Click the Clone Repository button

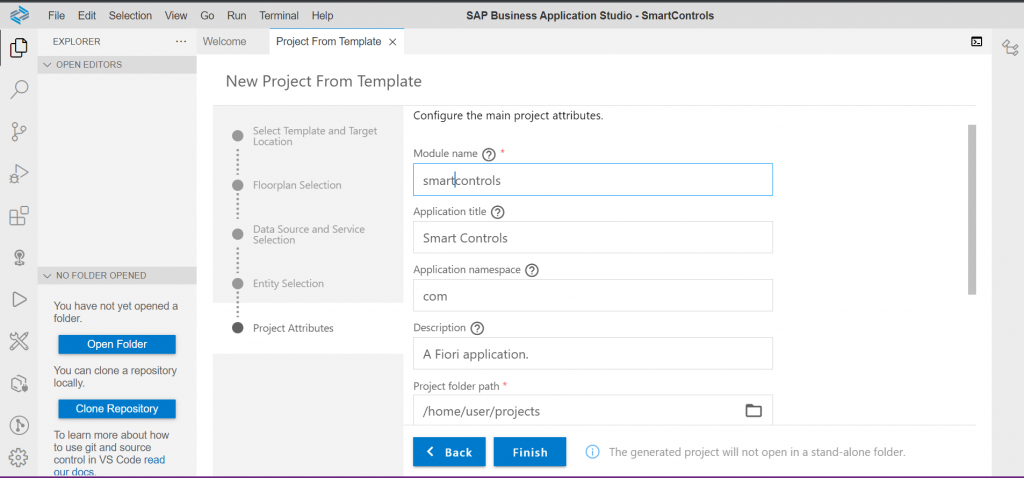pos(117,409)
